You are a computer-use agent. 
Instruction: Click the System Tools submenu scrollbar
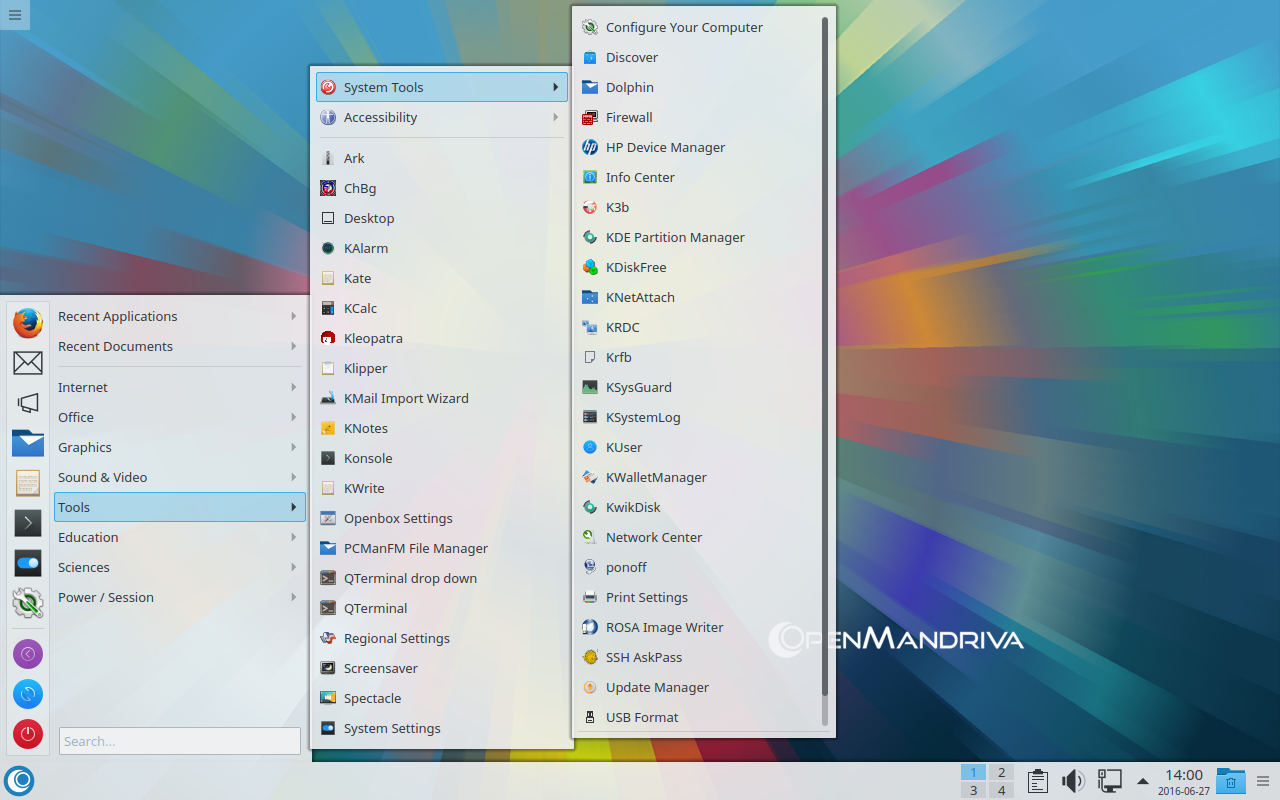tap(825, 370)
